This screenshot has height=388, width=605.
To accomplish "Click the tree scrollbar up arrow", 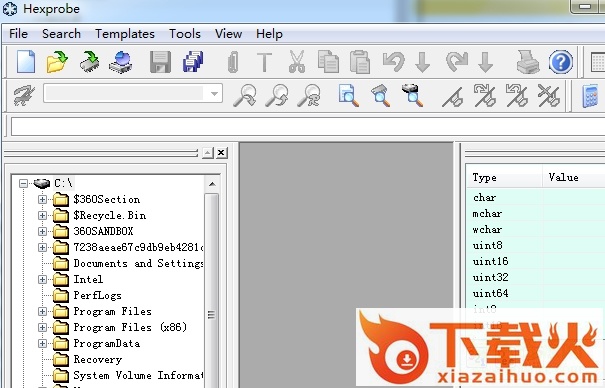I will pos(212,184).
